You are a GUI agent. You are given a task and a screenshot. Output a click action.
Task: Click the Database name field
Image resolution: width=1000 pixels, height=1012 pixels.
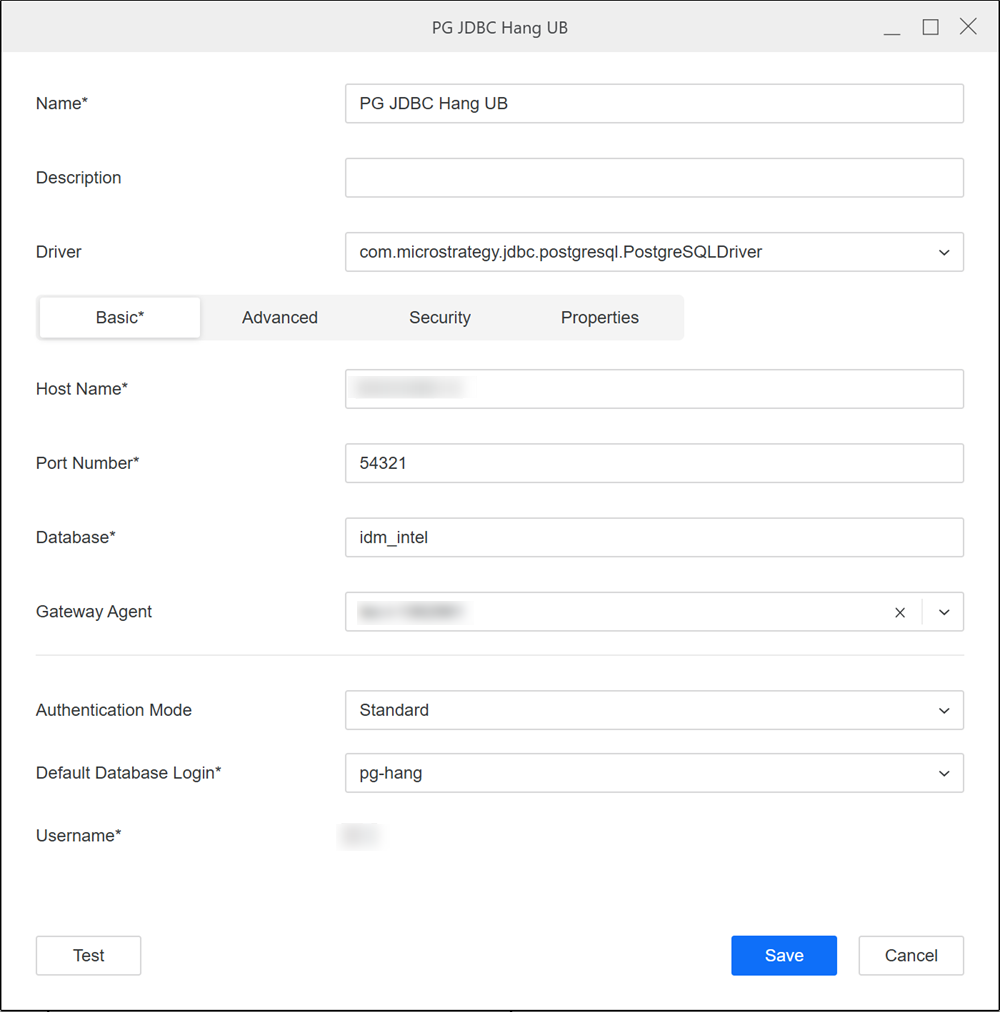654,538
